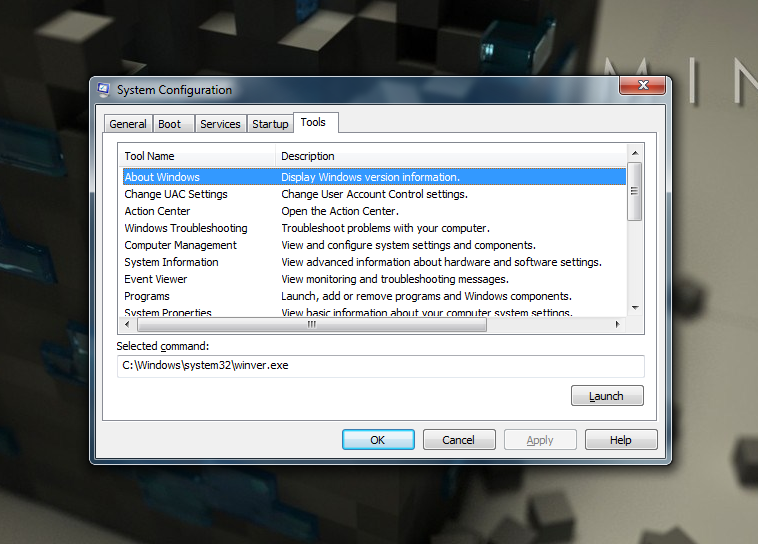
Task: Switch to the General tab
Action: click(x=128, y=124)
